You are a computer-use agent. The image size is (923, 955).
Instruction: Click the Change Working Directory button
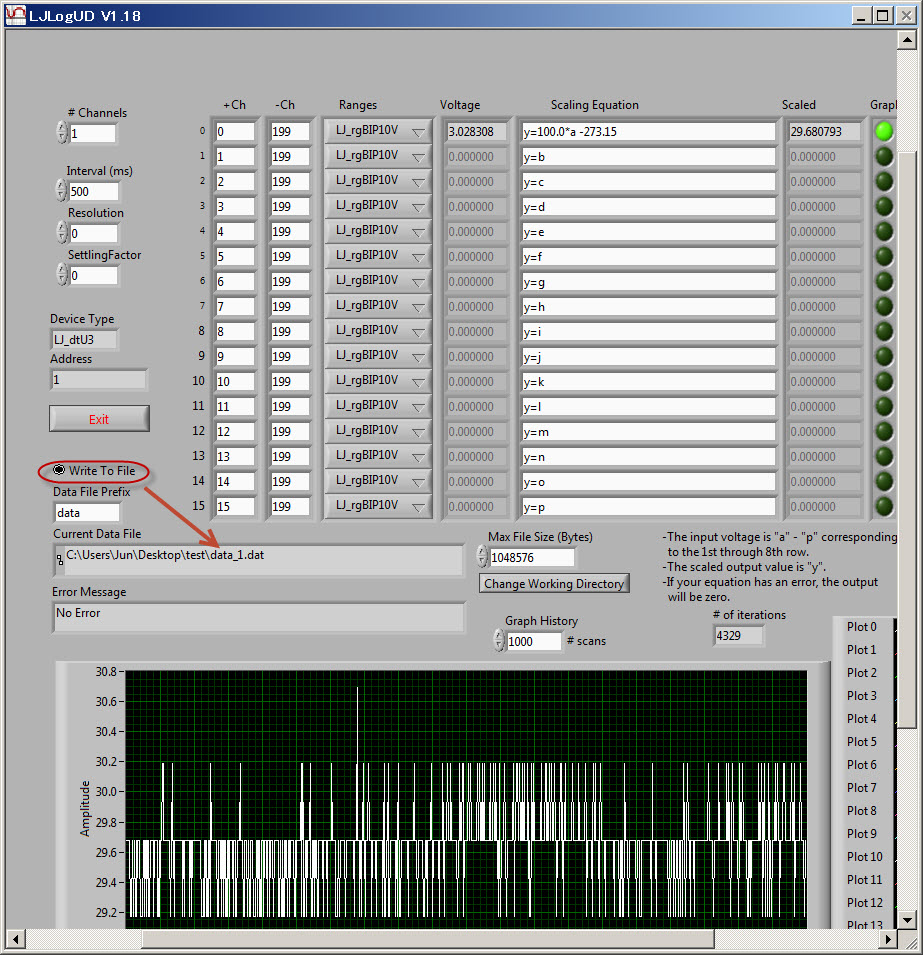(x=554, y=584)
